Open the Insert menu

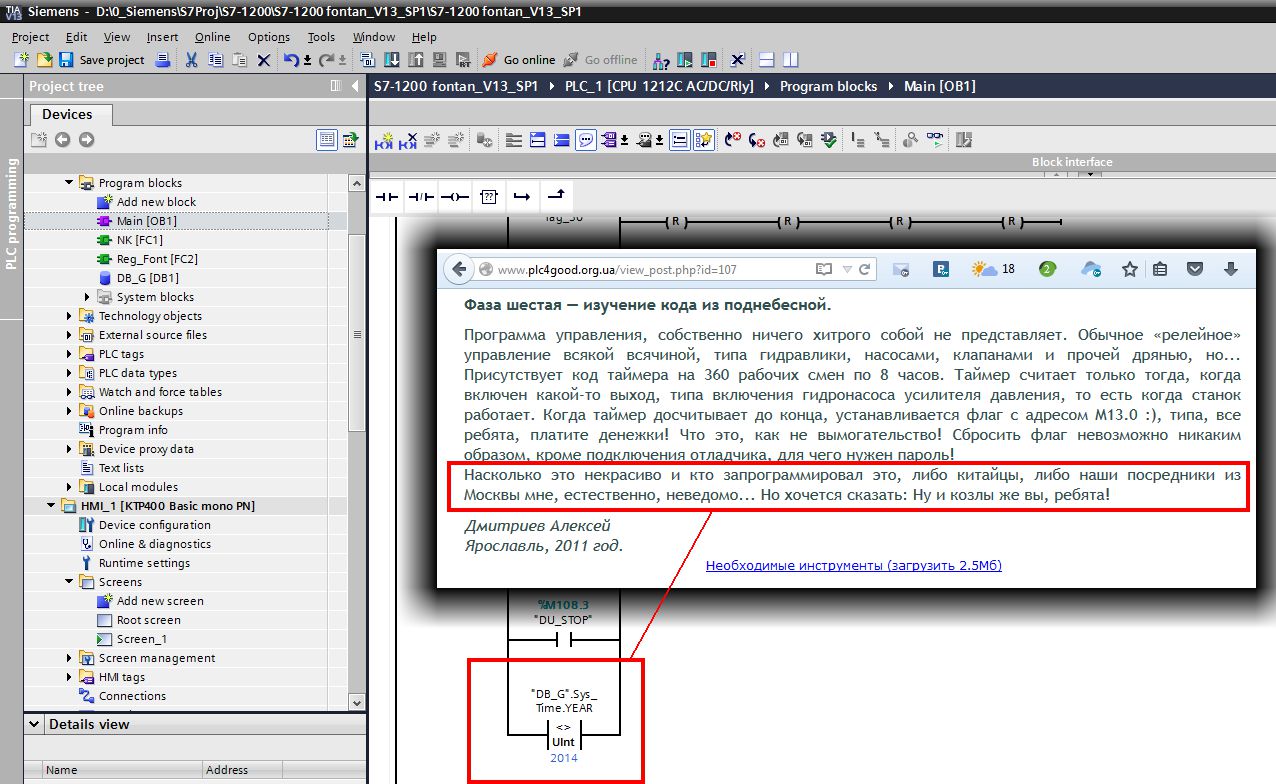click(162, 37)
